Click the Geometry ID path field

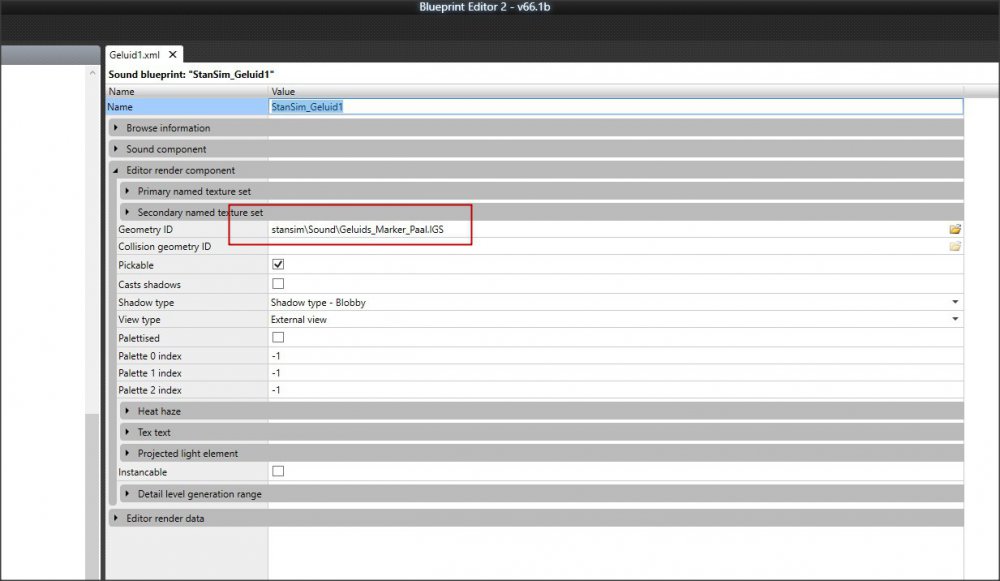pyautogui.click(x=600, y=229)
